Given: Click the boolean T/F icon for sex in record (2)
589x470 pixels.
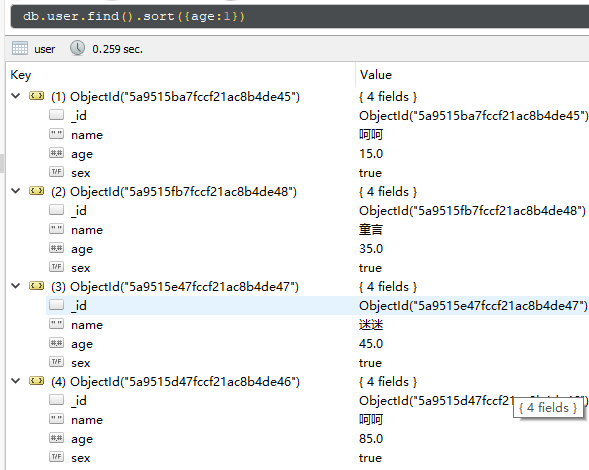Looking at the screenshot, I should [56, 267].
